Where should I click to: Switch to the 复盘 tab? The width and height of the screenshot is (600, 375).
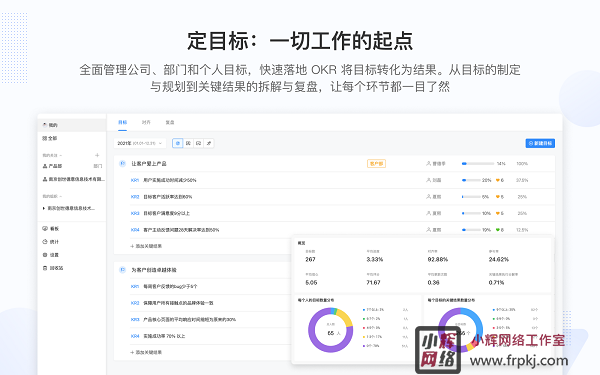pos(170,122)
